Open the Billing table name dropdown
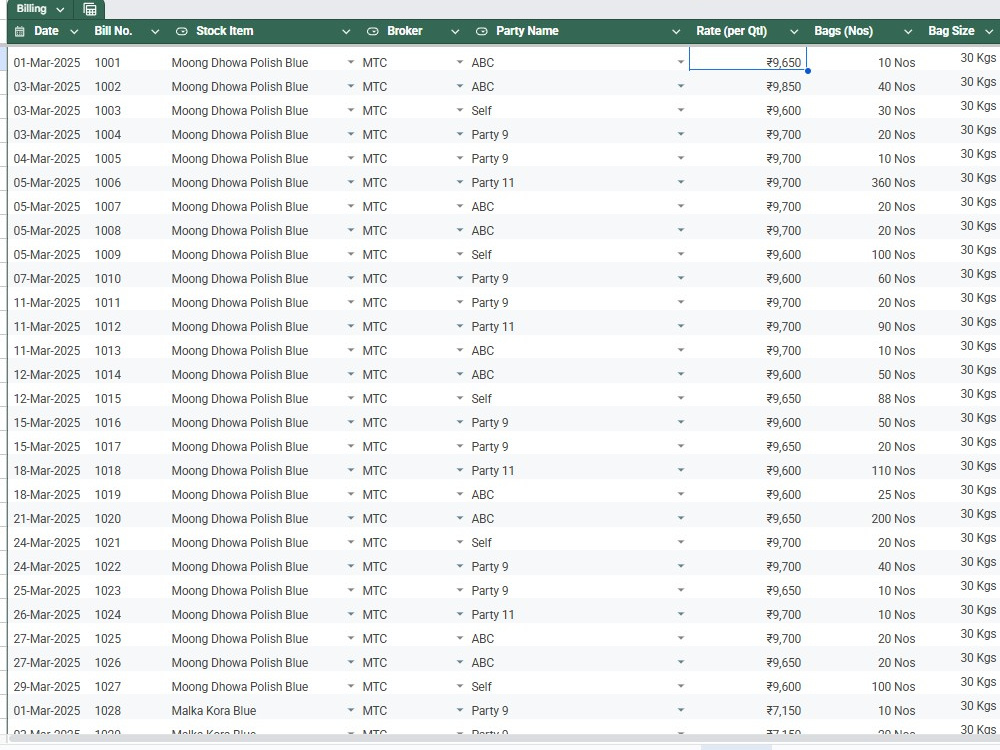This screenshot has height=750, width=1000. [60, 10]
